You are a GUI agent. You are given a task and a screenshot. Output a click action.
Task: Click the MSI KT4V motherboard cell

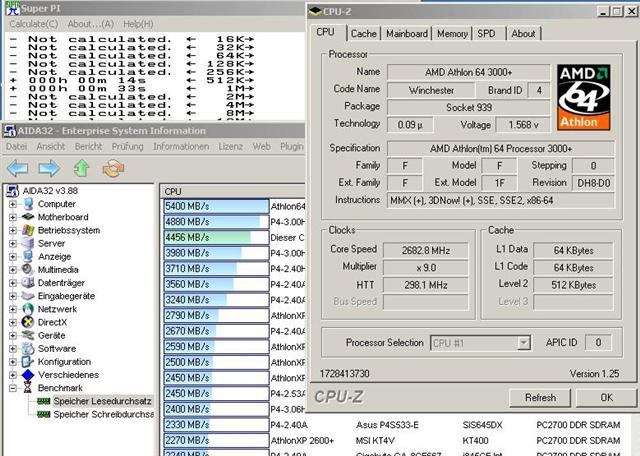pos(375,440)
